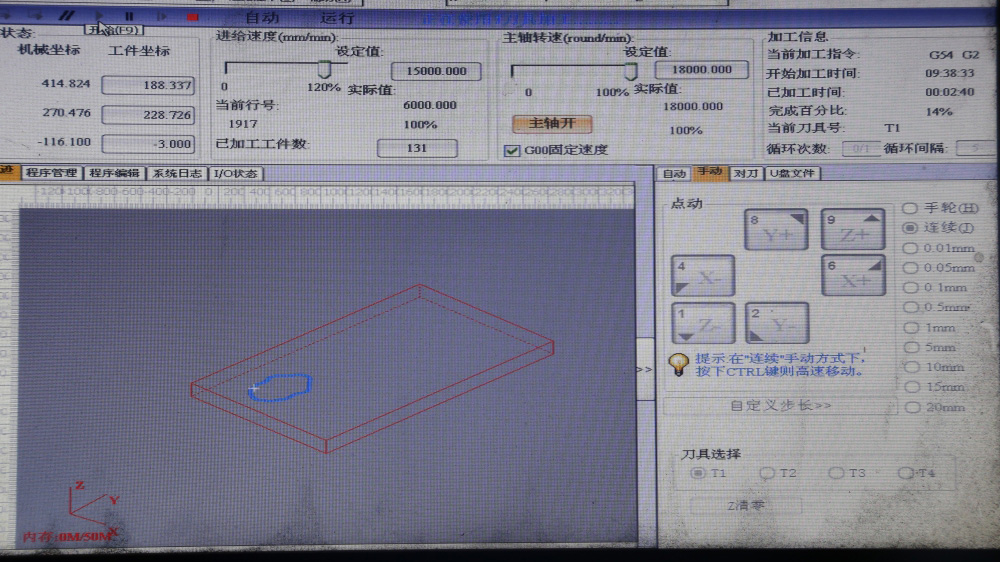1000x562 pixels.
Task: Choose the 0.05mm step radio button
Action: [910, 268]
